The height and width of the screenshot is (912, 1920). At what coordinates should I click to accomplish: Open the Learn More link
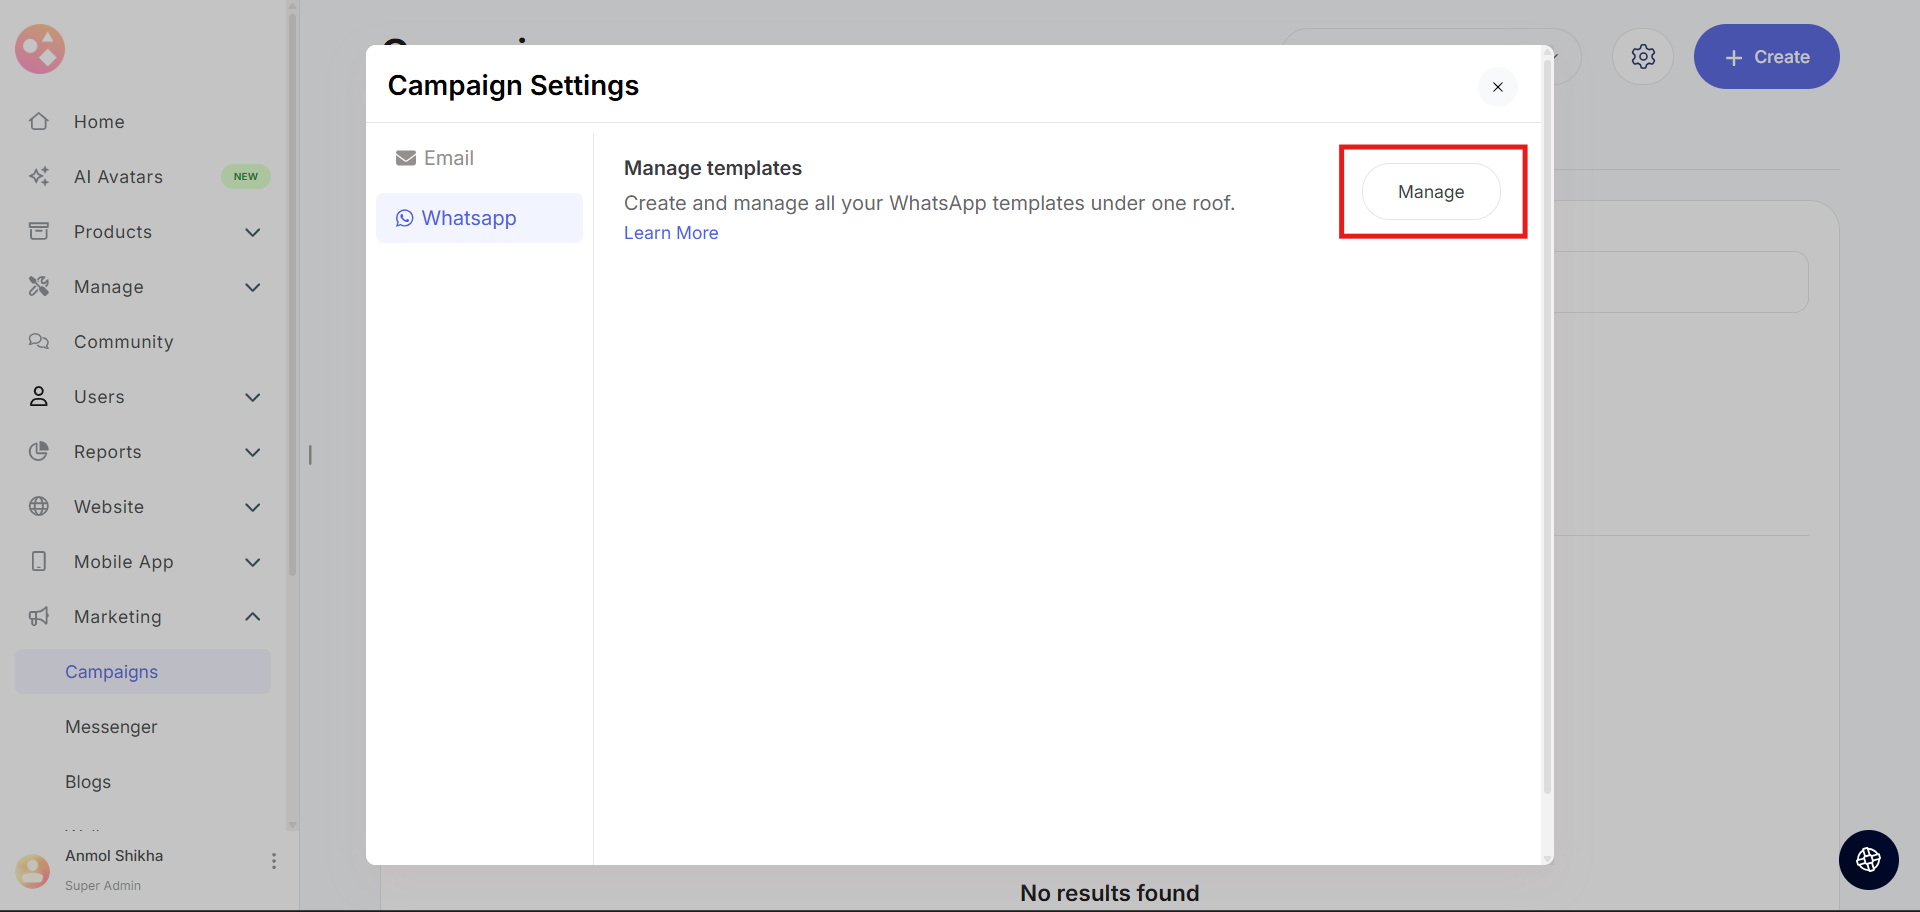point(671,233)
